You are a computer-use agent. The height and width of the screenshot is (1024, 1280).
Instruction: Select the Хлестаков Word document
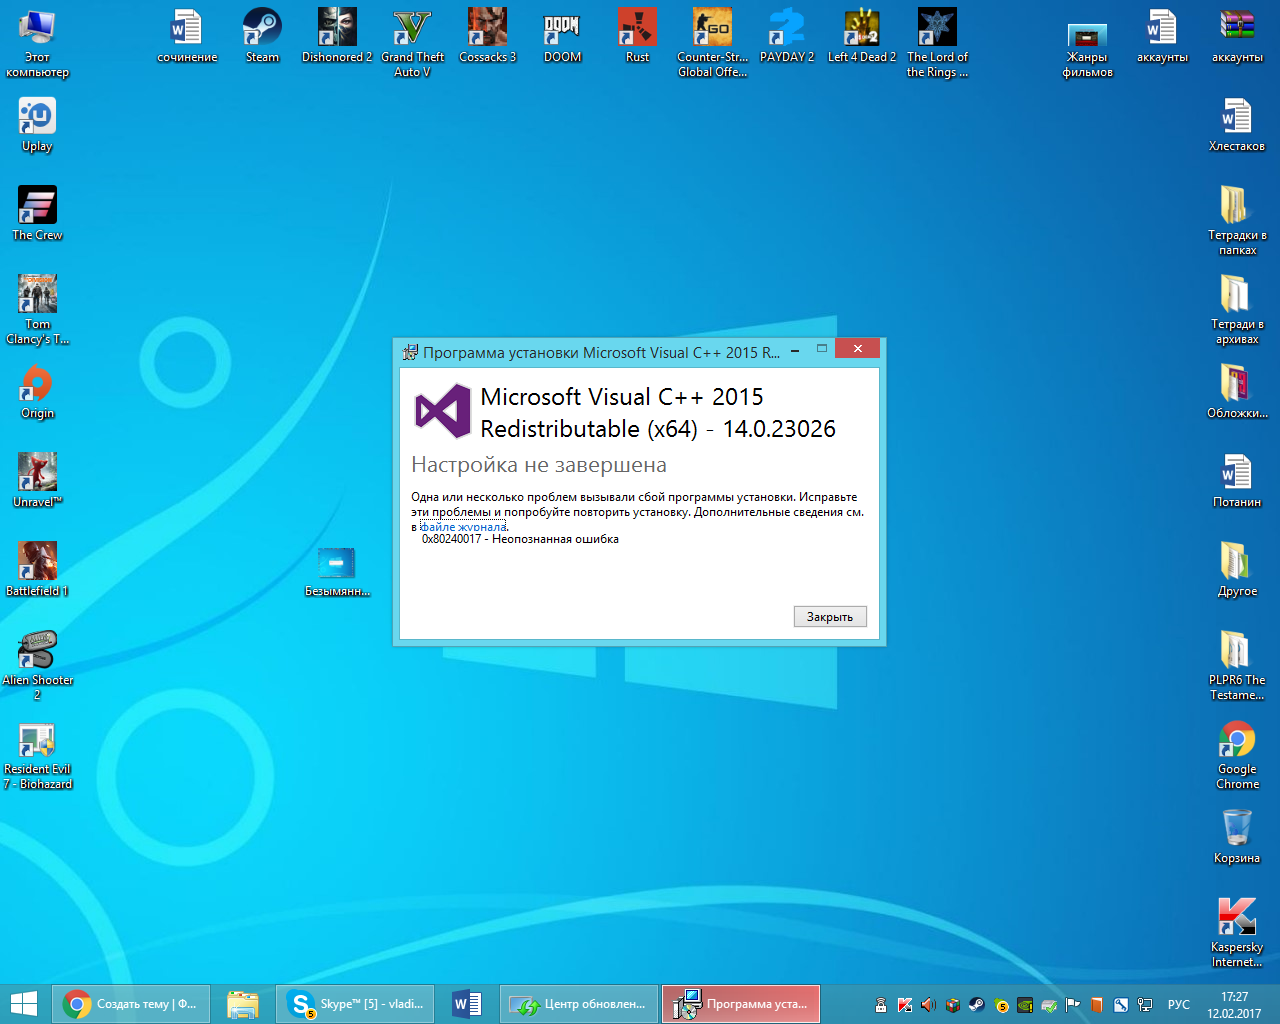[x=1237, y=125]
